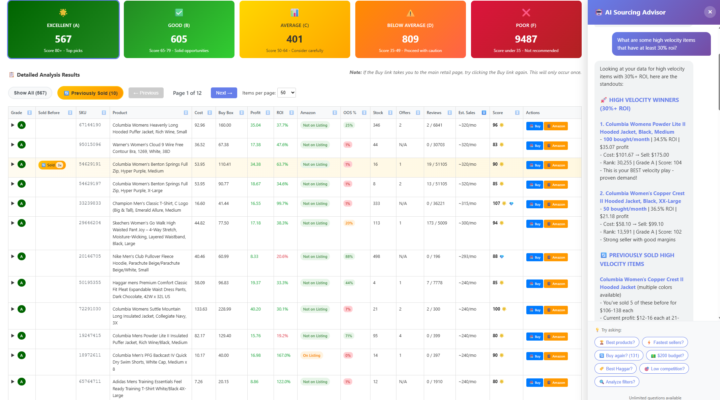Click AI Sourcing Advisor chat scrollbar
This screenshot has height=400, width=720.
718,83
